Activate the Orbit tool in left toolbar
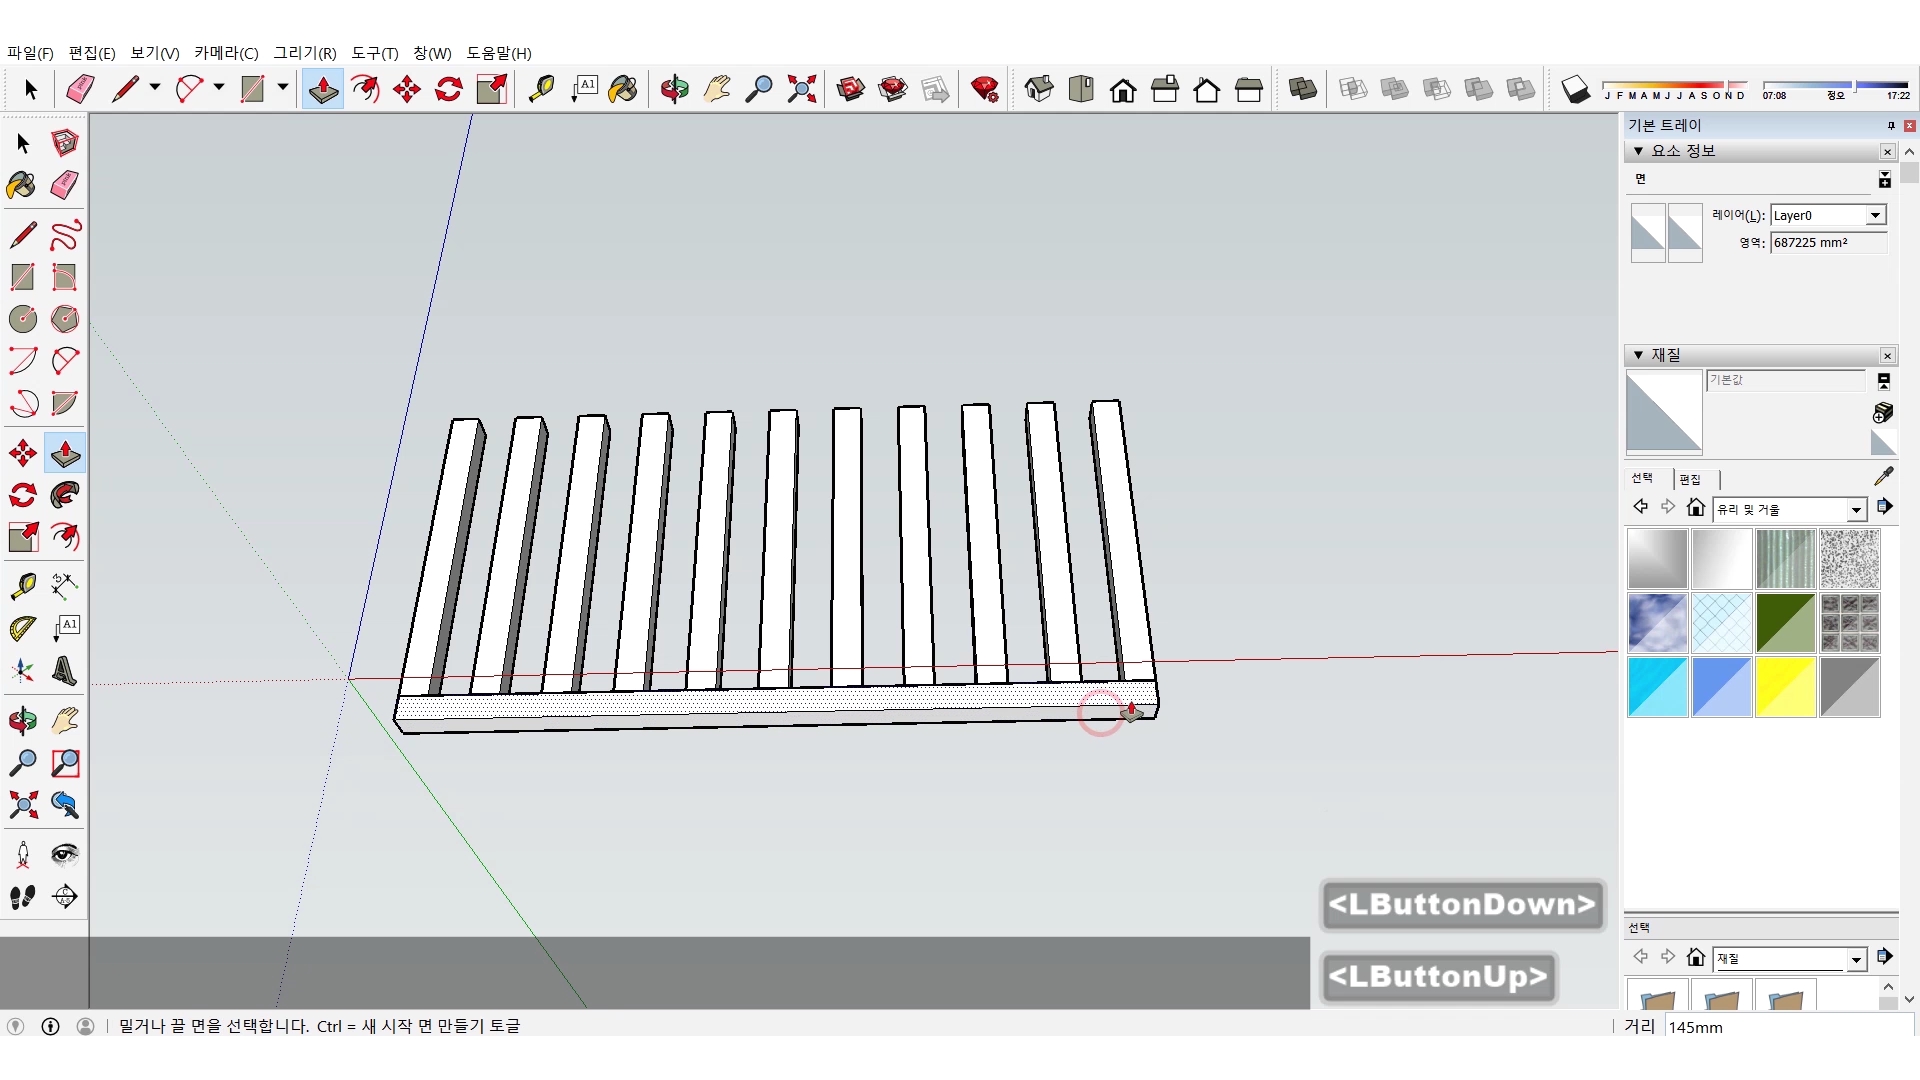1920x1080 pixels. 22,720
